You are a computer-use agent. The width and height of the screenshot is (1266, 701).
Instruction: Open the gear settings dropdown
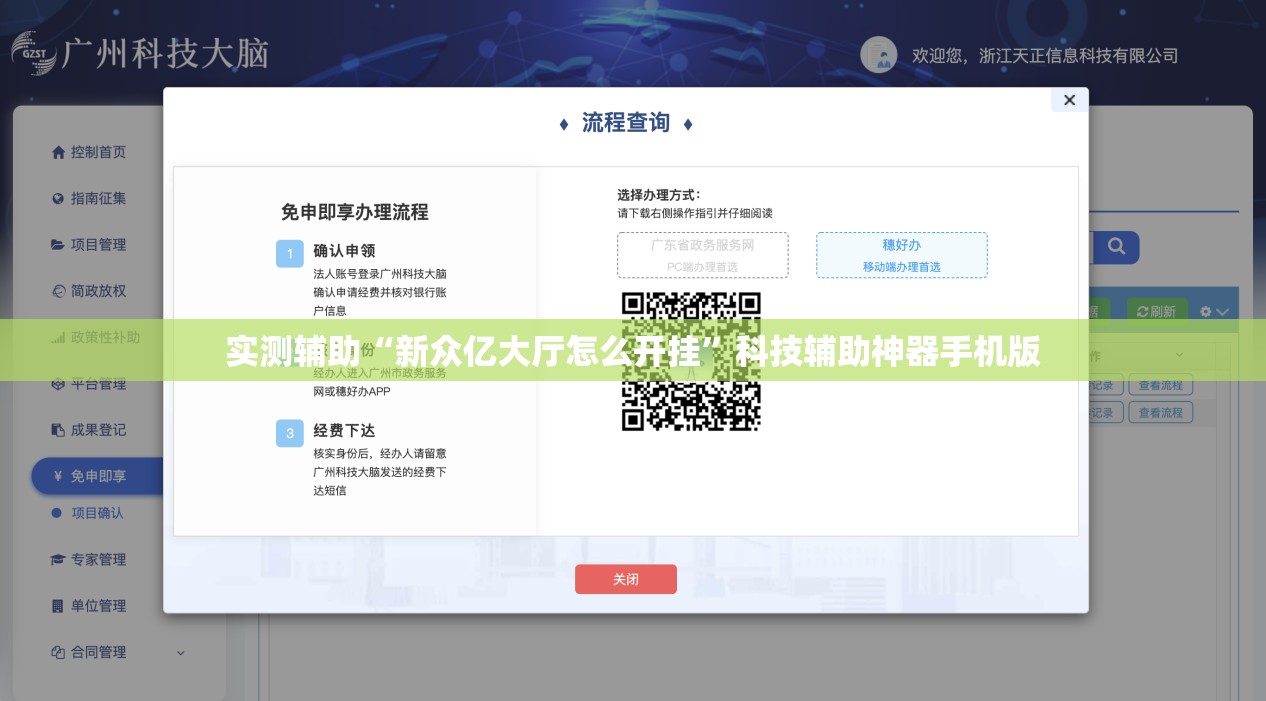(1213, 312)
